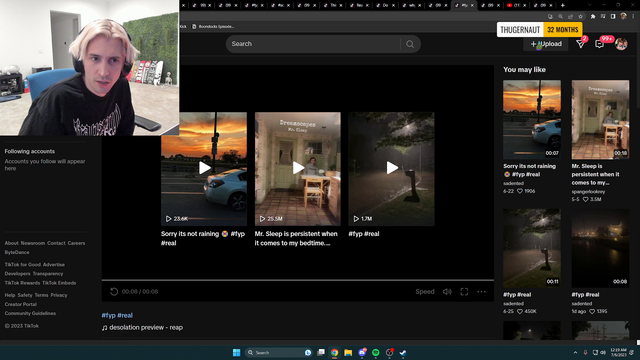Like the video with 1906 likes
The width and height of the screenshot is (640, 360).
pos(520,191)
